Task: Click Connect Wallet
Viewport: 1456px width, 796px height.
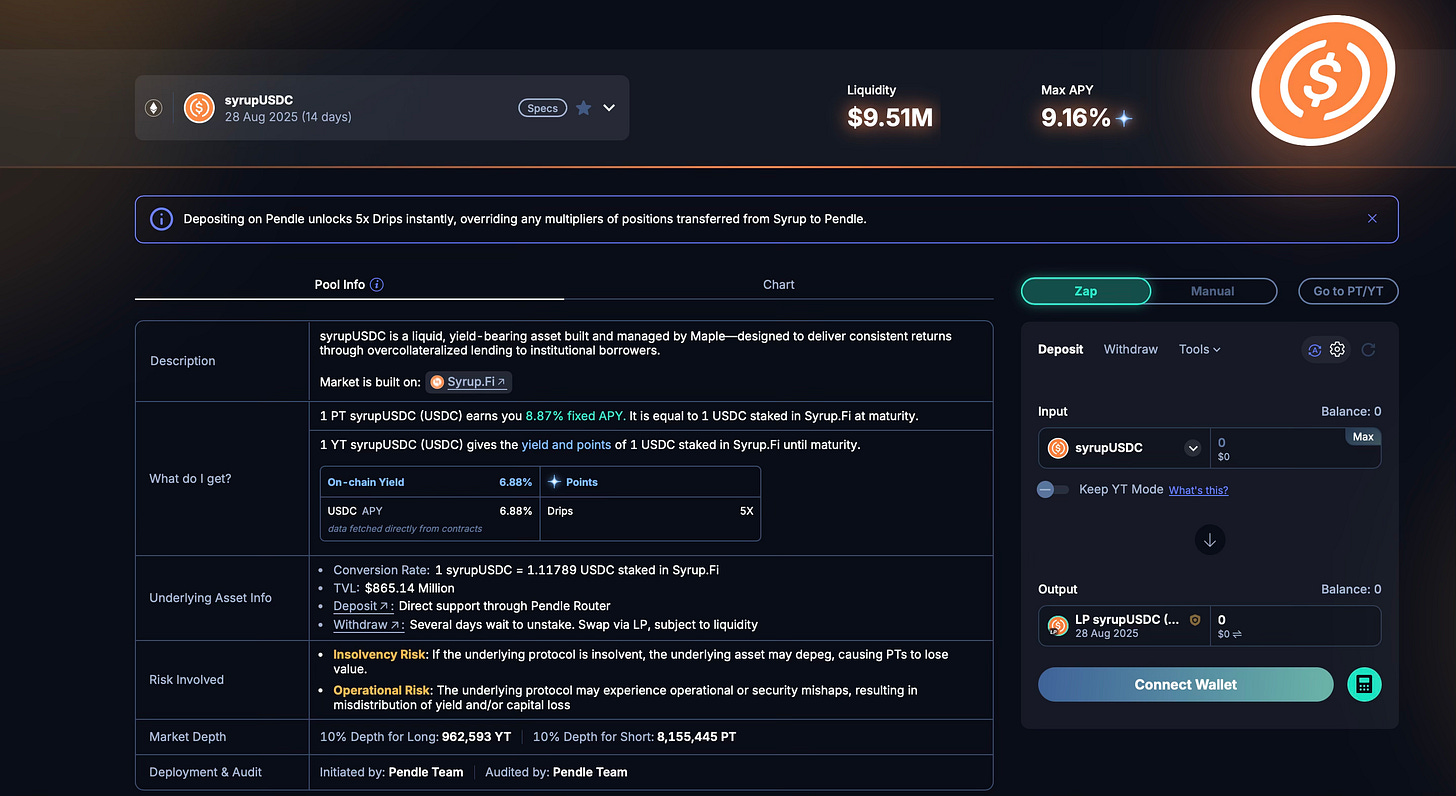Action: click(1186, 685)
